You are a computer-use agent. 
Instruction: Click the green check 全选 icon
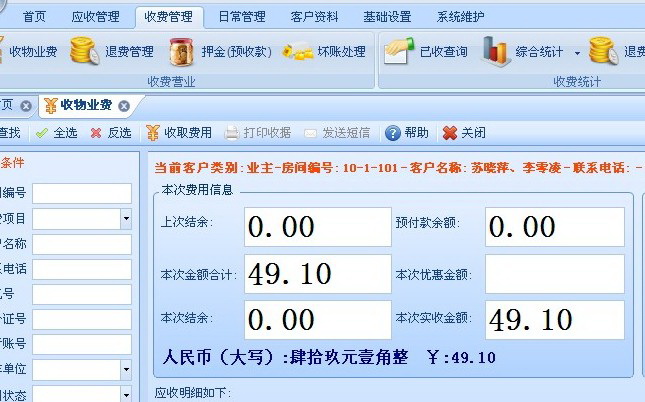click(x=42, y=133)
